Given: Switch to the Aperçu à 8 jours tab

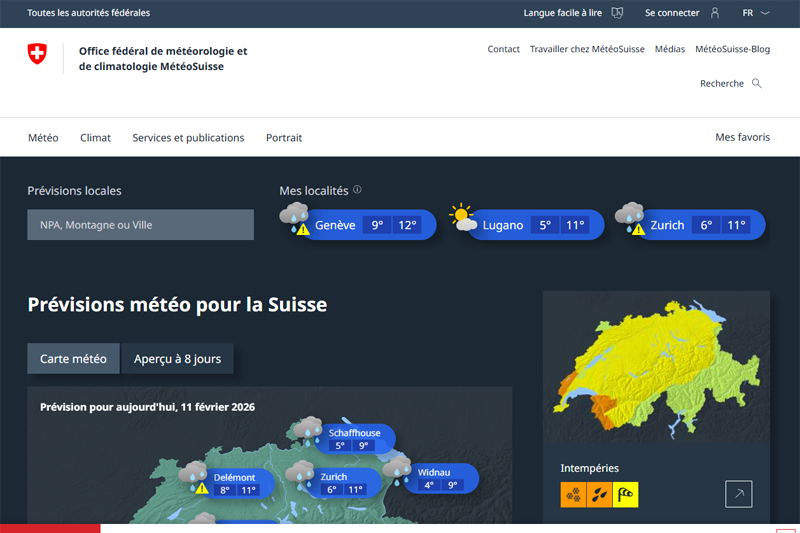Looking at the screenshot, I should 177,359.
